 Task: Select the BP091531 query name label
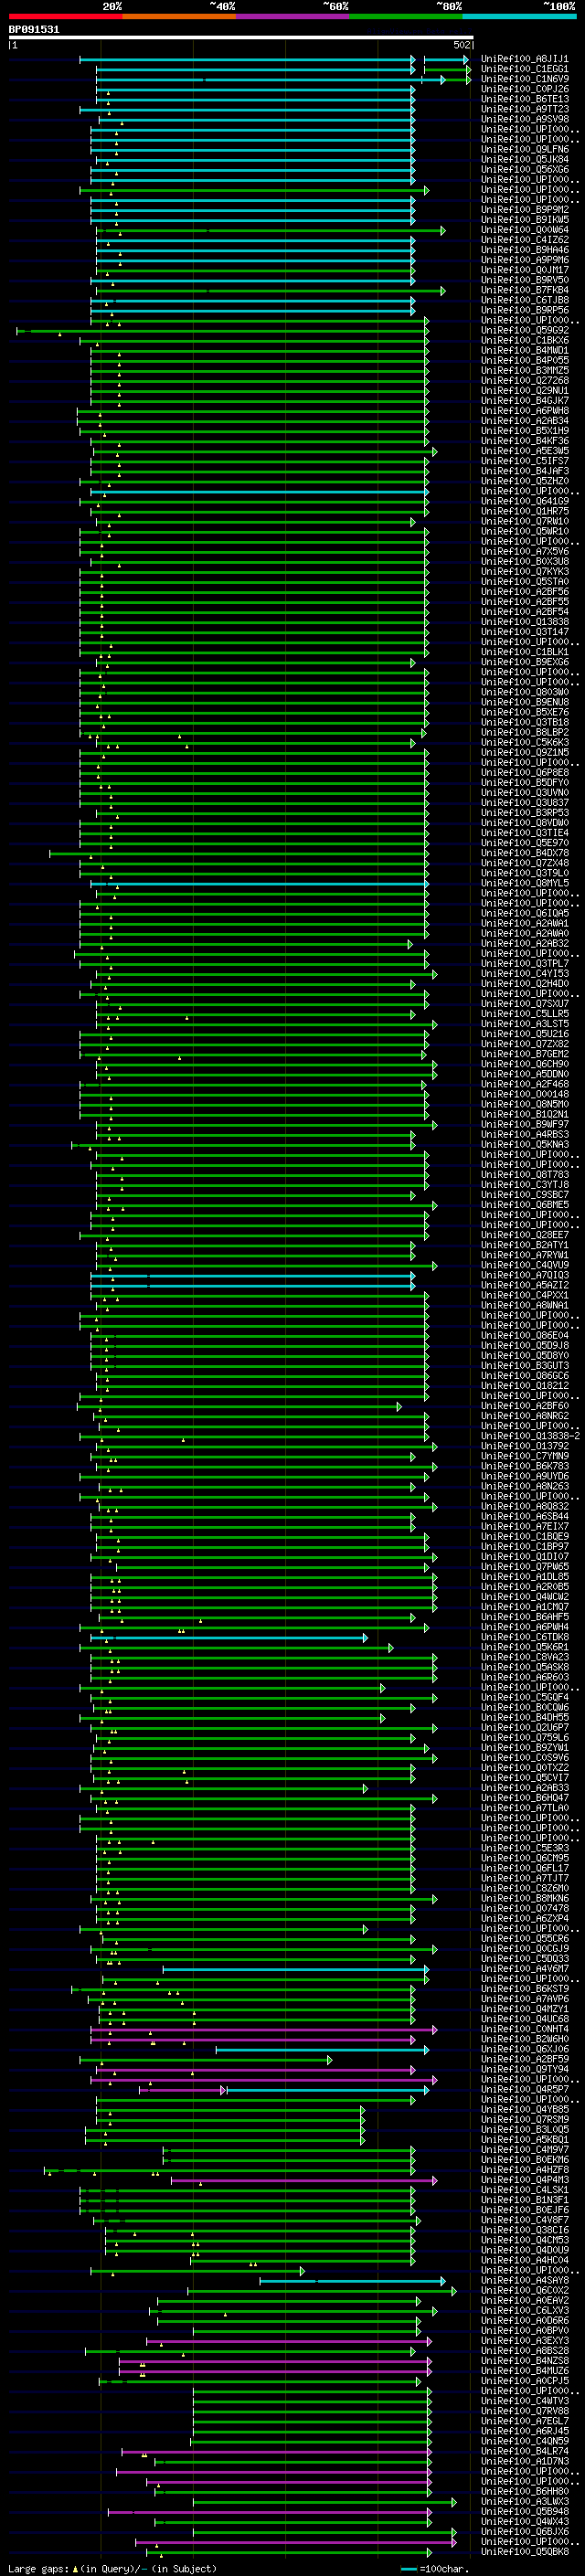(34, 30)
